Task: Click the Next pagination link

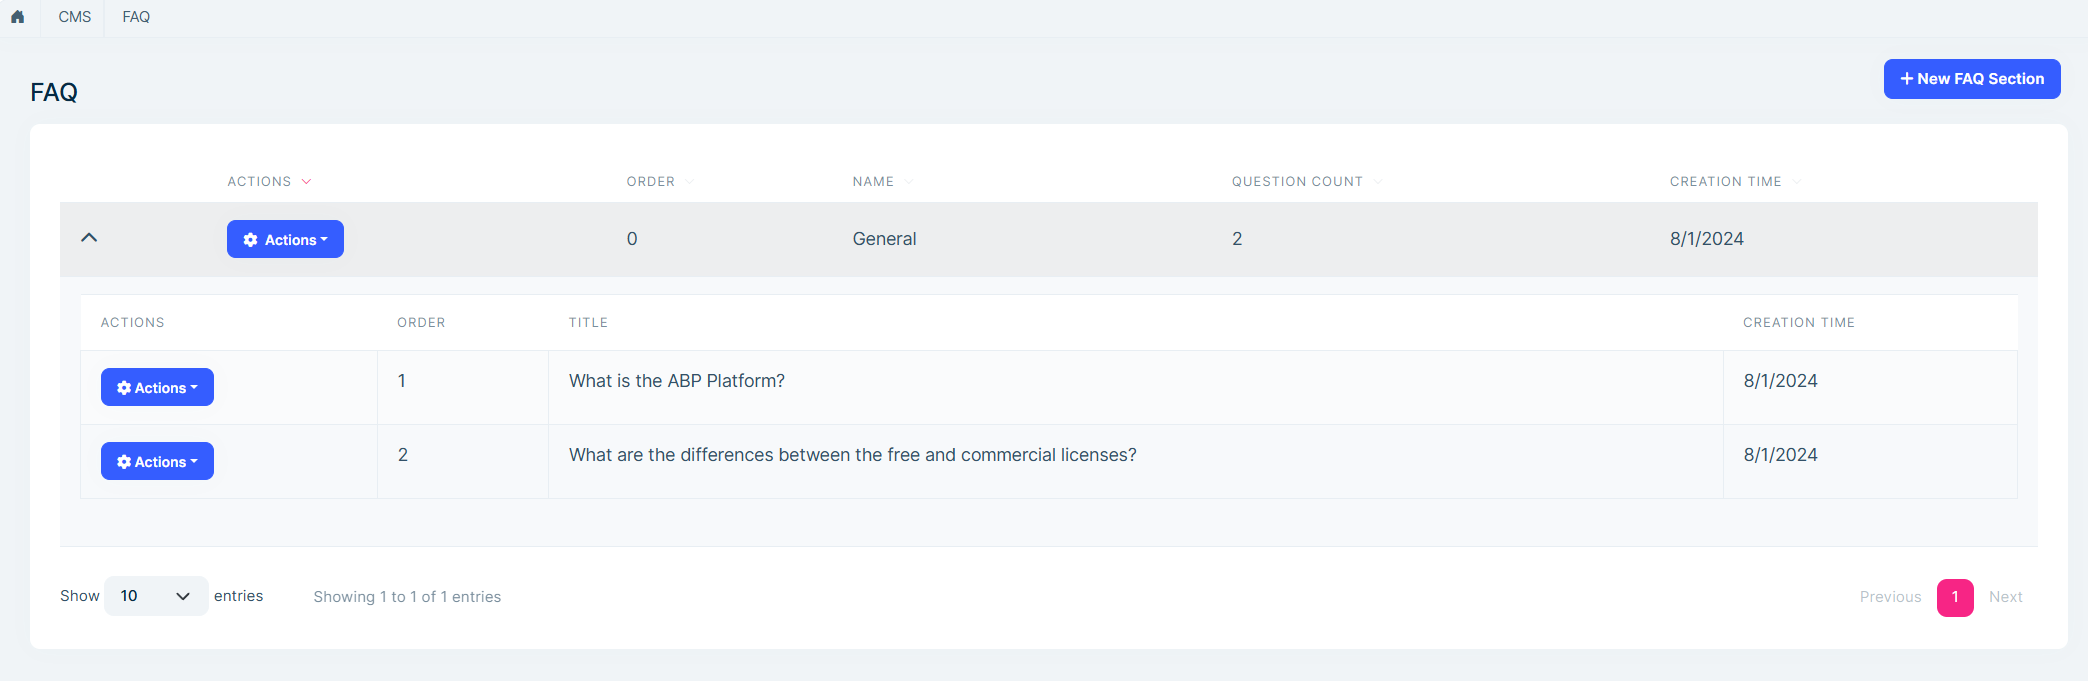Action: pos(2005,597)
